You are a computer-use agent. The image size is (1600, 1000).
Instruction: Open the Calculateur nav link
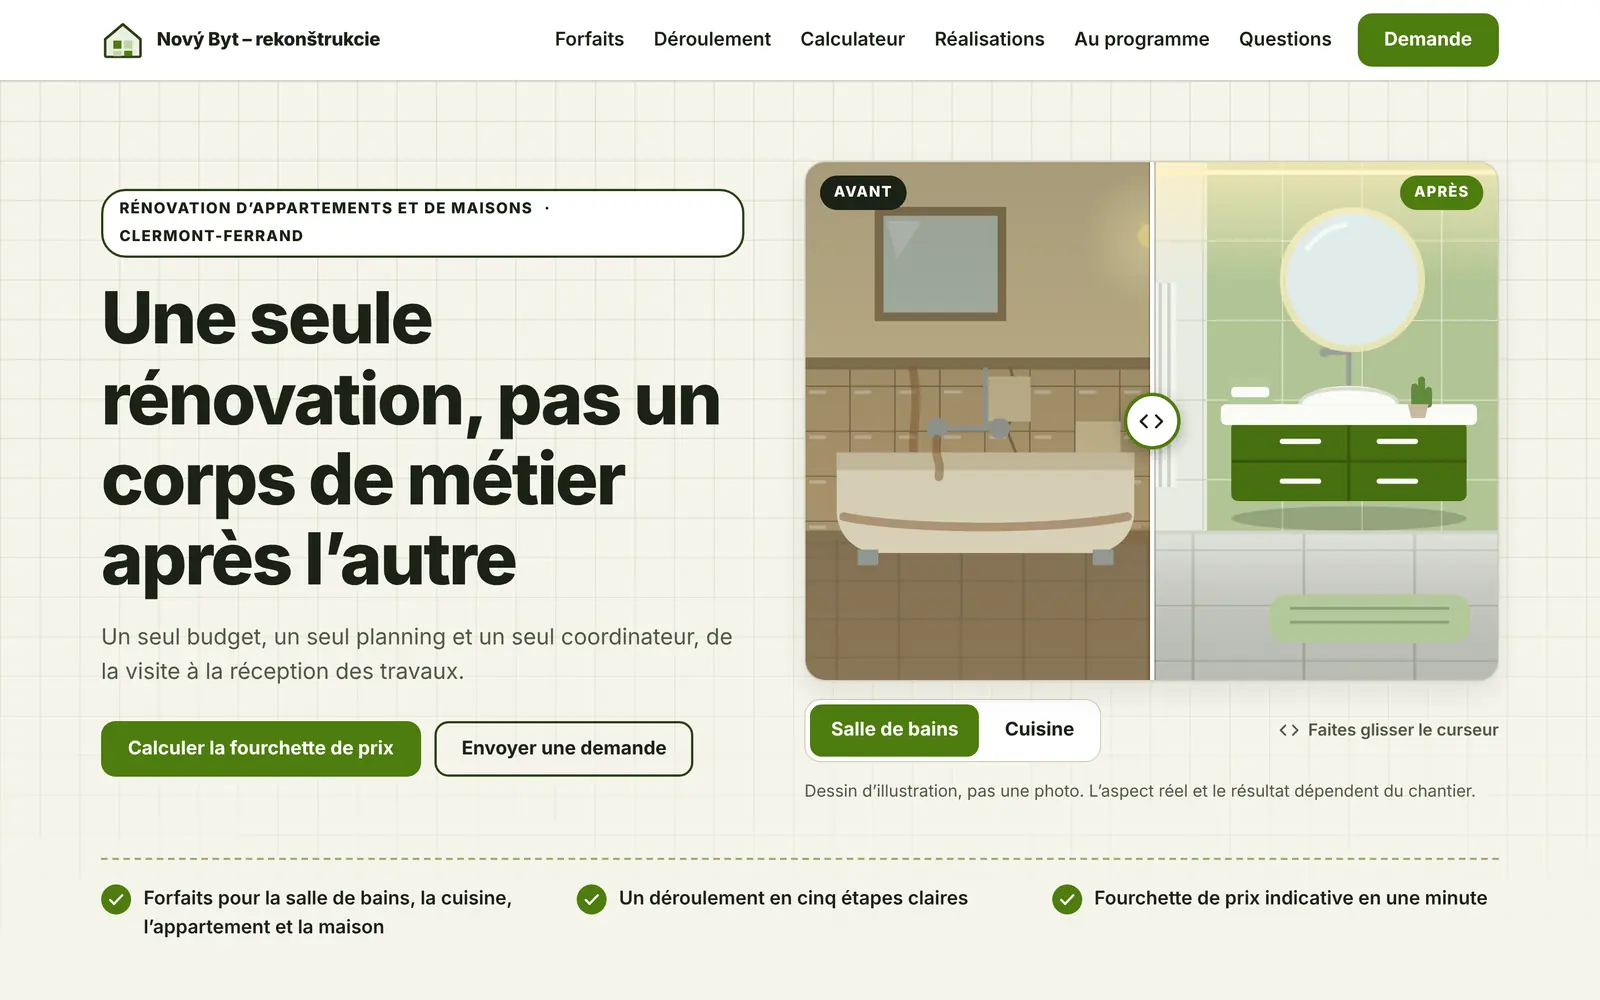point(852,39)
